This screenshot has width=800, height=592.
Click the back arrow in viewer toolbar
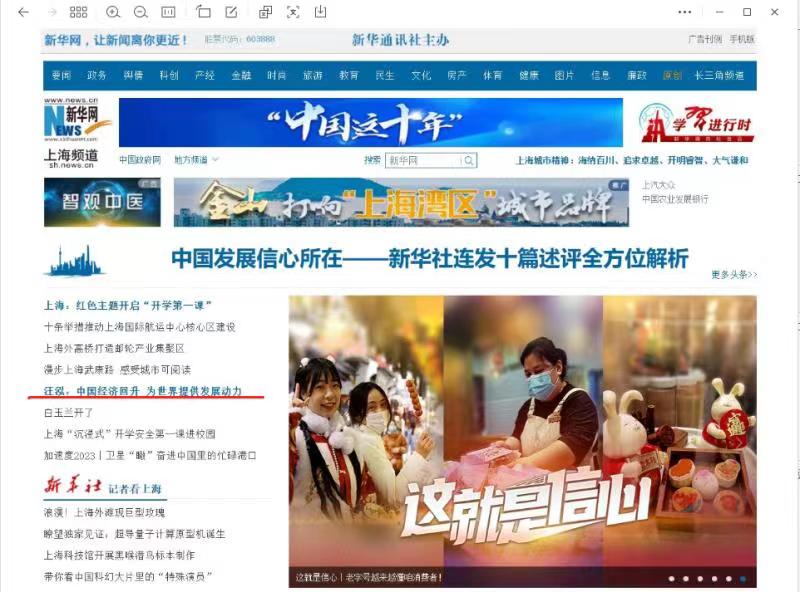tap(23, 12)
